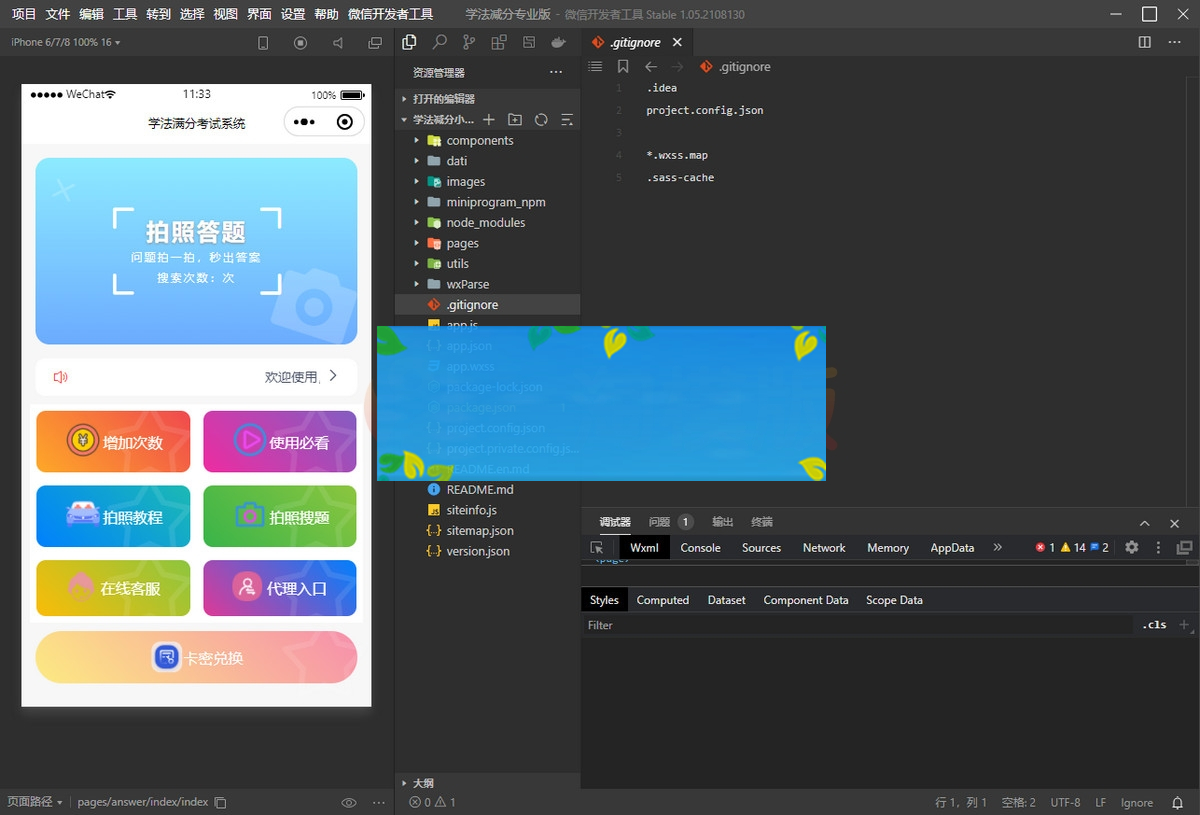Open the source control branch icon
The height and width of the screenshot is (815, 1200).
pos(469,43)
